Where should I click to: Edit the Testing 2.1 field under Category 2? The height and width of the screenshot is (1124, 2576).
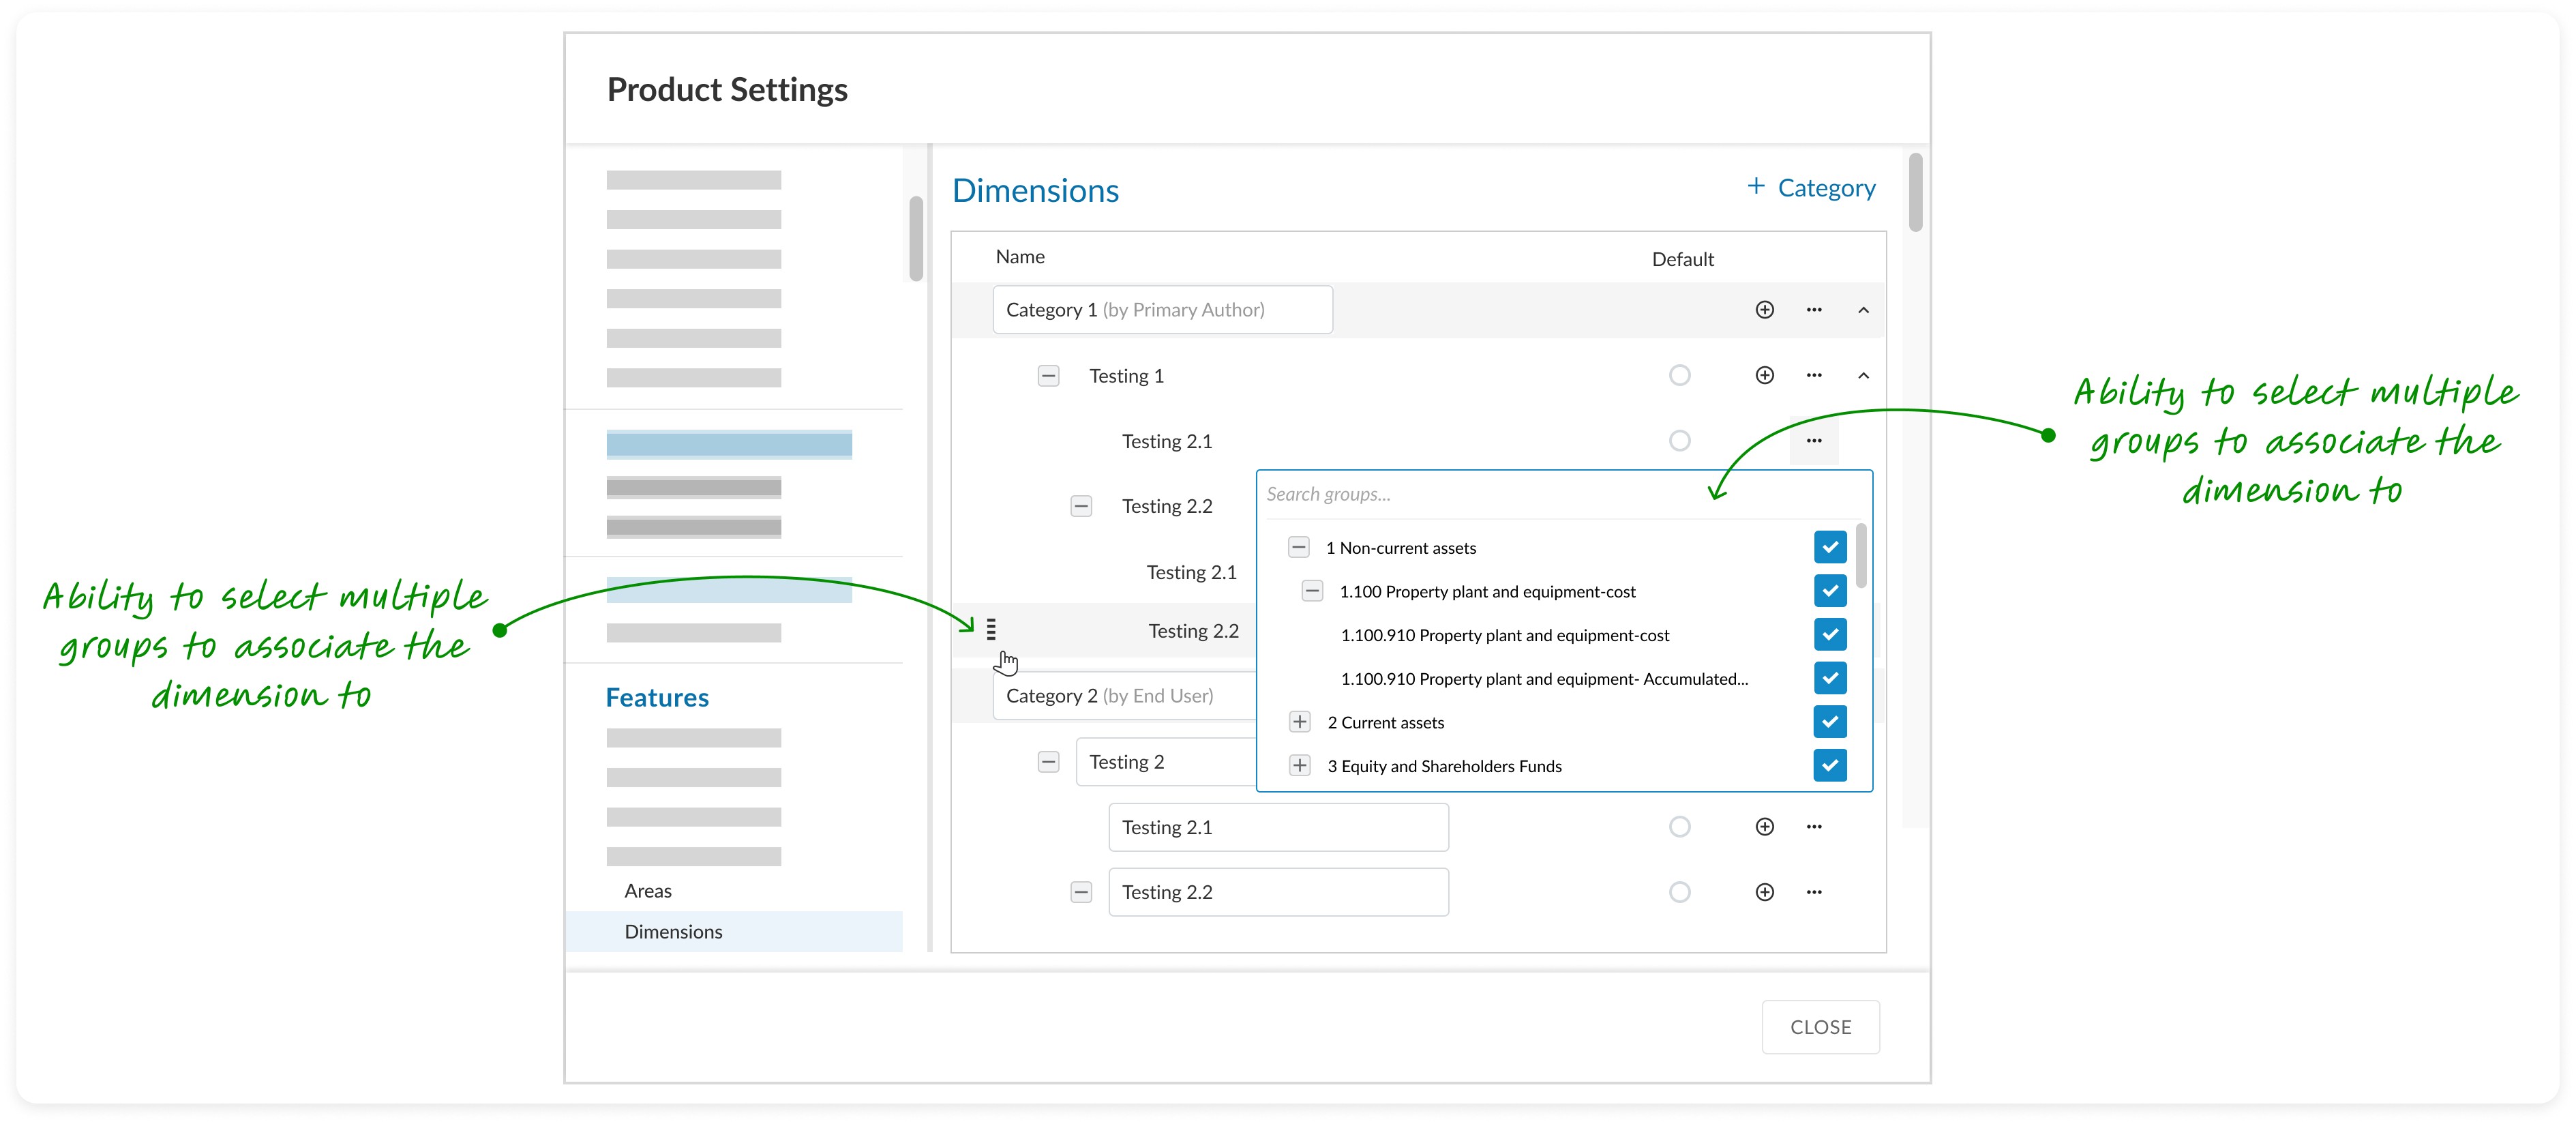(1278, 827)
